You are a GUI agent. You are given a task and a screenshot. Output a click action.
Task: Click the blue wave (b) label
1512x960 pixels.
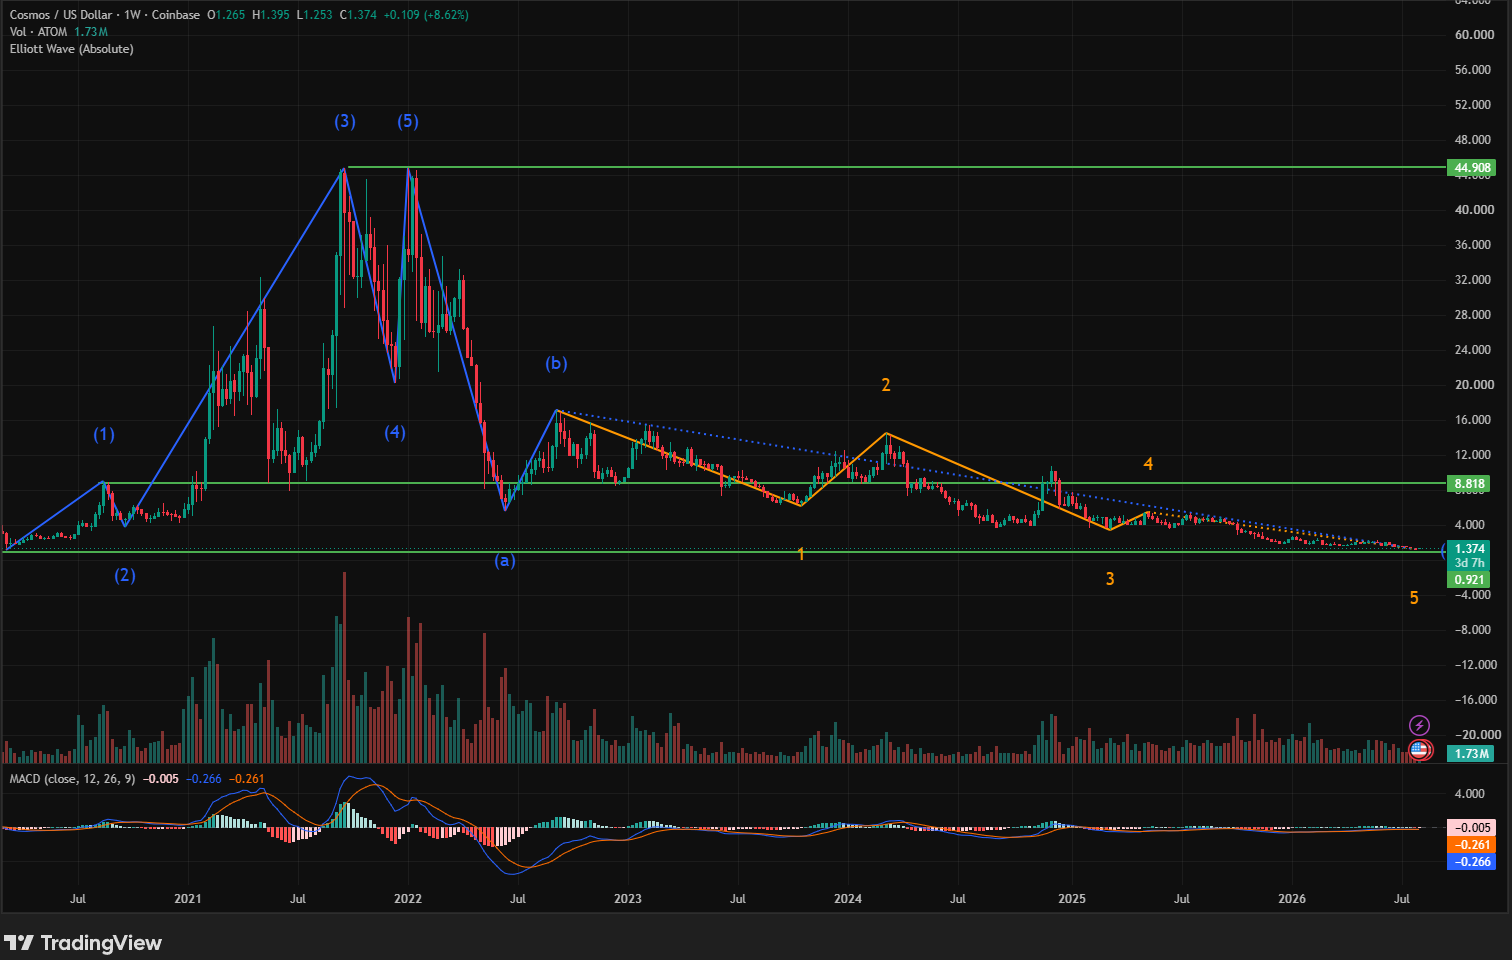coord(556,363)
